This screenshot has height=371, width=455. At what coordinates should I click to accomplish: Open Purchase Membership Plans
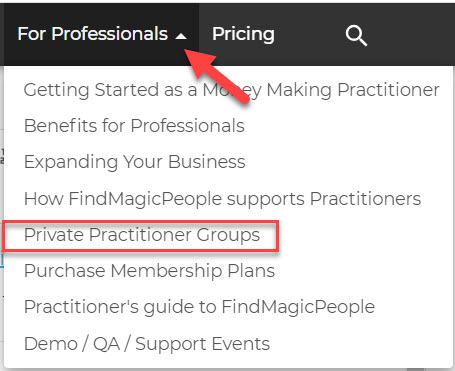[149, 270]
